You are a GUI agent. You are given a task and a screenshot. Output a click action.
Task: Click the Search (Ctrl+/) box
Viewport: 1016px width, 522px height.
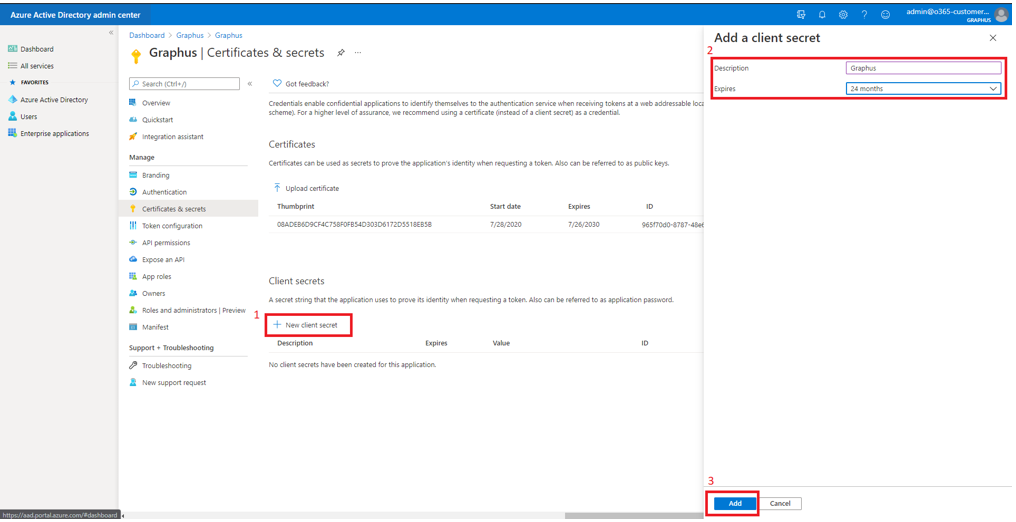(184, 84)
